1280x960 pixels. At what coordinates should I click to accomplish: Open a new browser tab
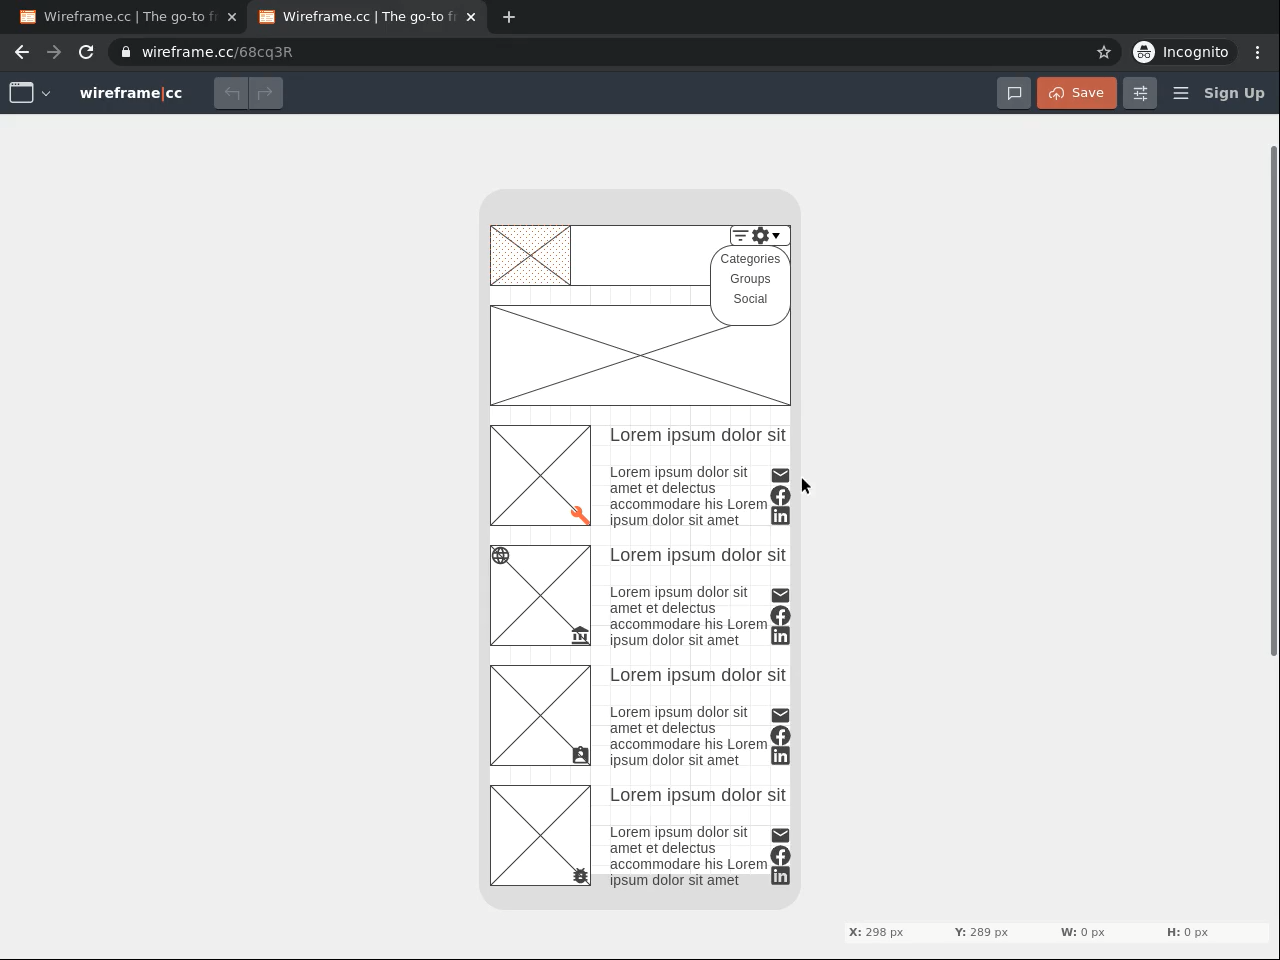pyautogui.click(x=509, y=17)
